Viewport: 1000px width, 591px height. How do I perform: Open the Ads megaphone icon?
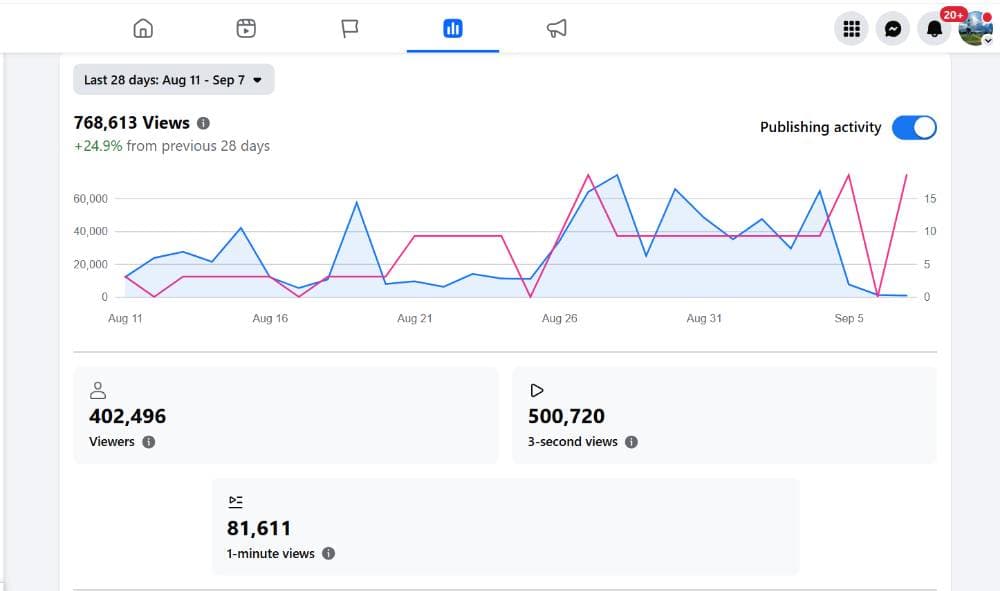pos(556,28)
